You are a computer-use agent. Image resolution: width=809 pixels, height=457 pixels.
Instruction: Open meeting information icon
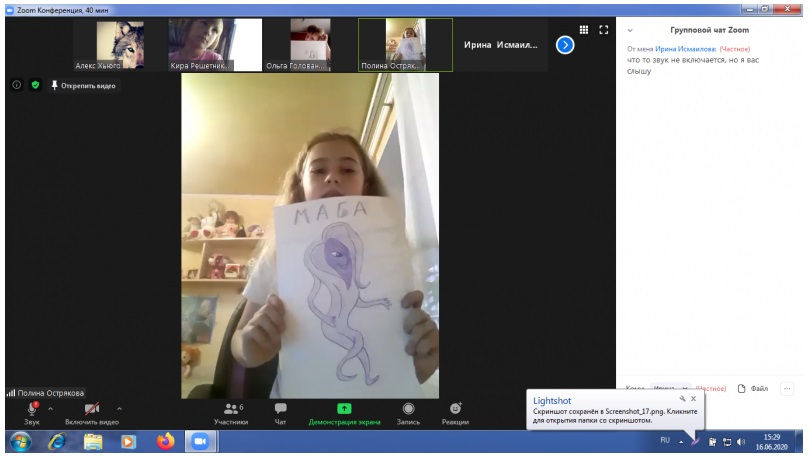(x=17, y=85)
